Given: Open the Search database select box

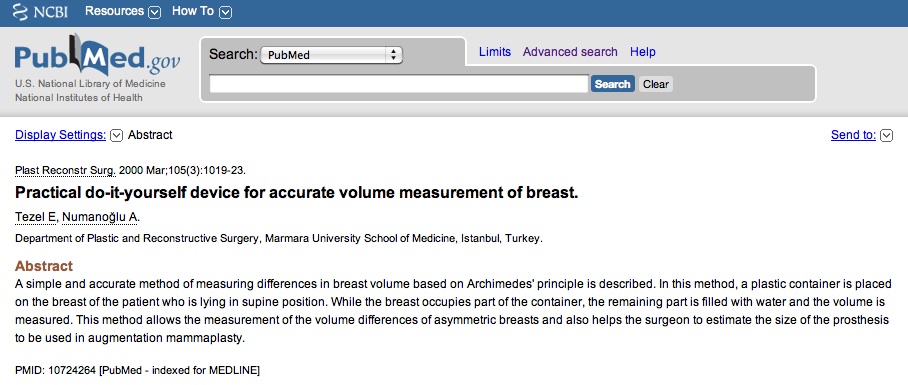Looking at the screenshot, I should [331, 55].
